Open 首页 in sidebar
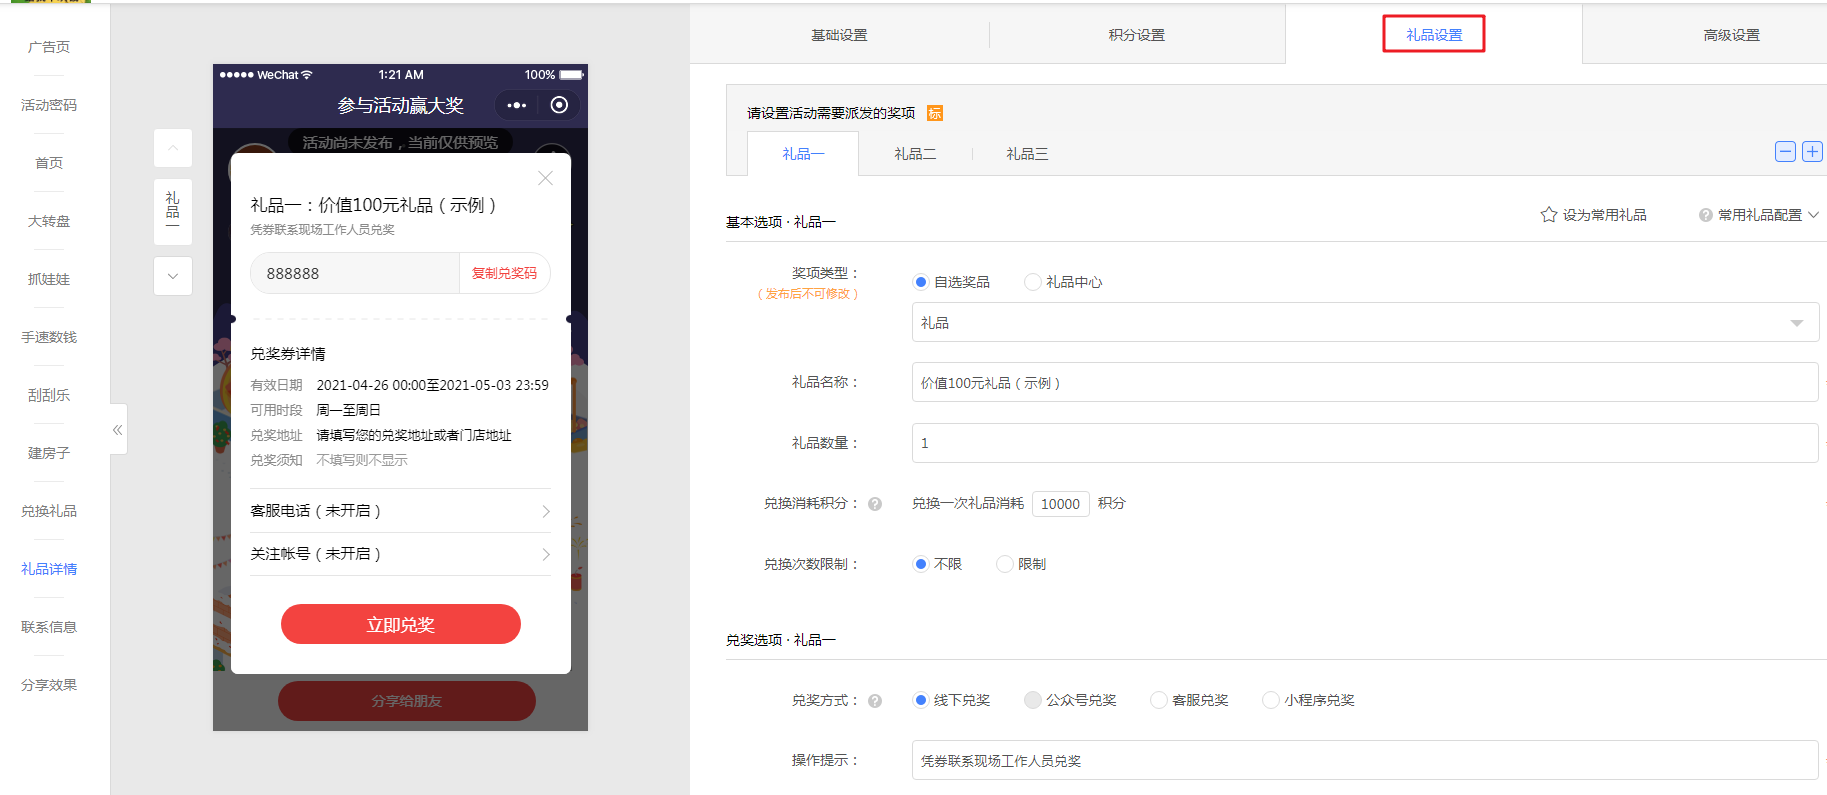 pyautogui.click(x=49, y=163)
